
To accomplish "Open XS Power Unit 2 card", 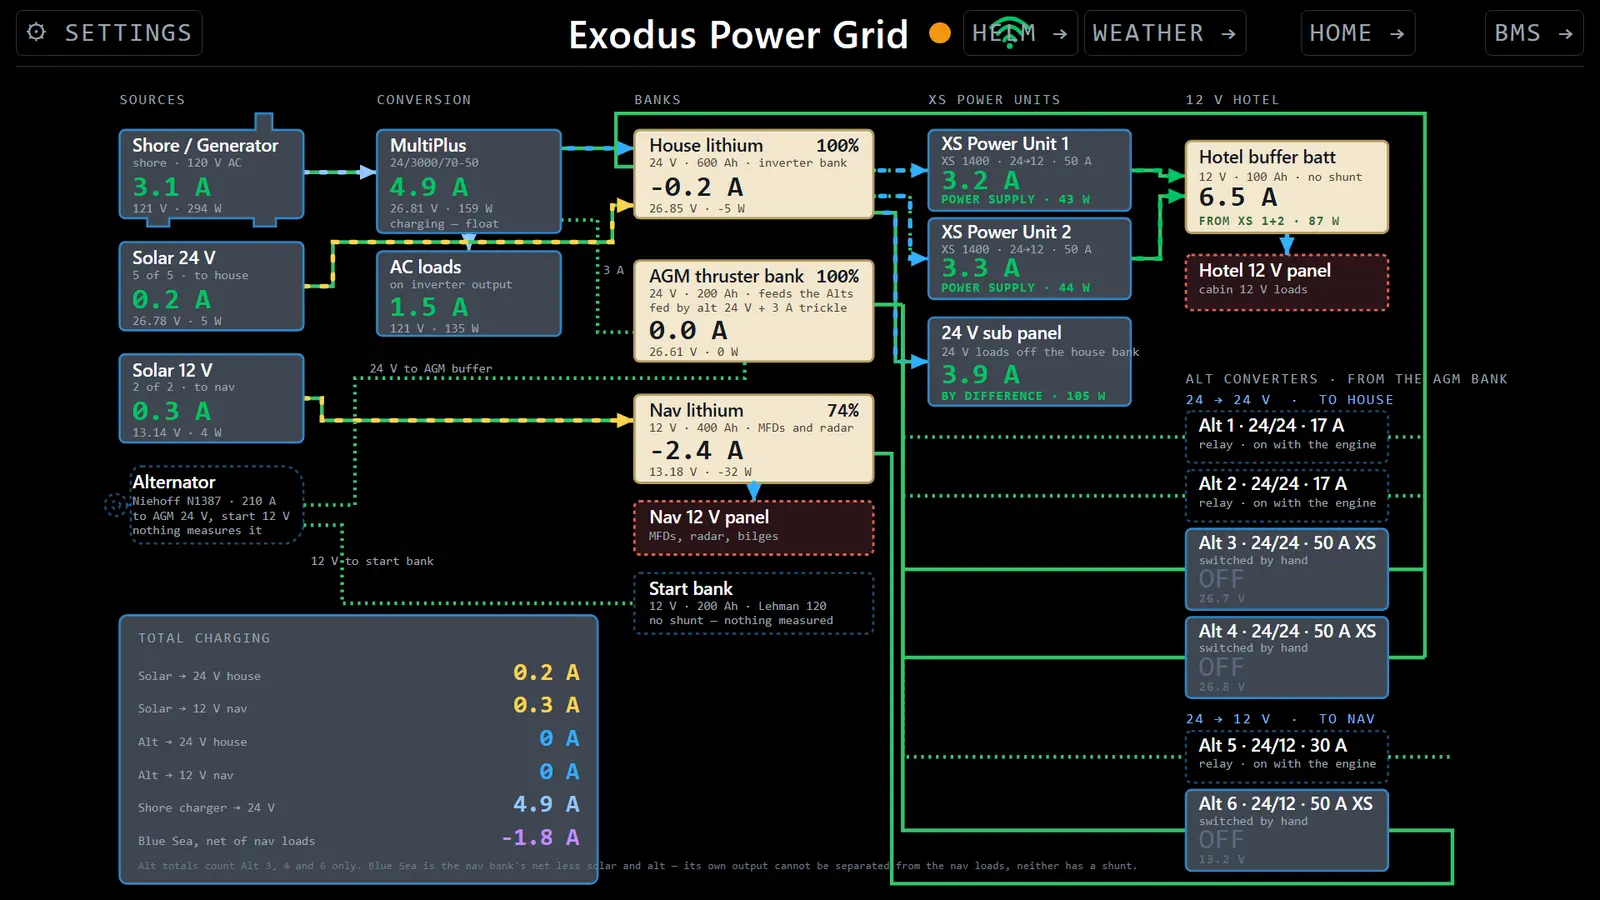I will click(x=1029, y=258).
